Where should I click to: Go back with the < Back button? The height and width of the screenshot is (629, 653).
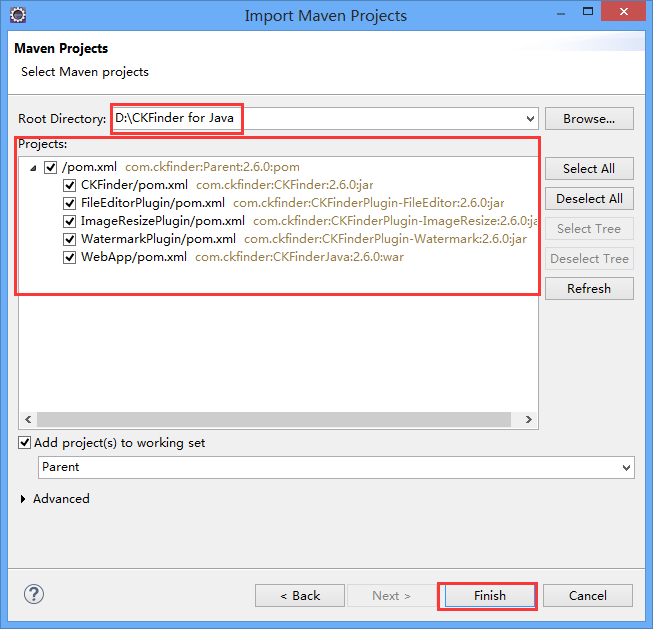[300, 596]
